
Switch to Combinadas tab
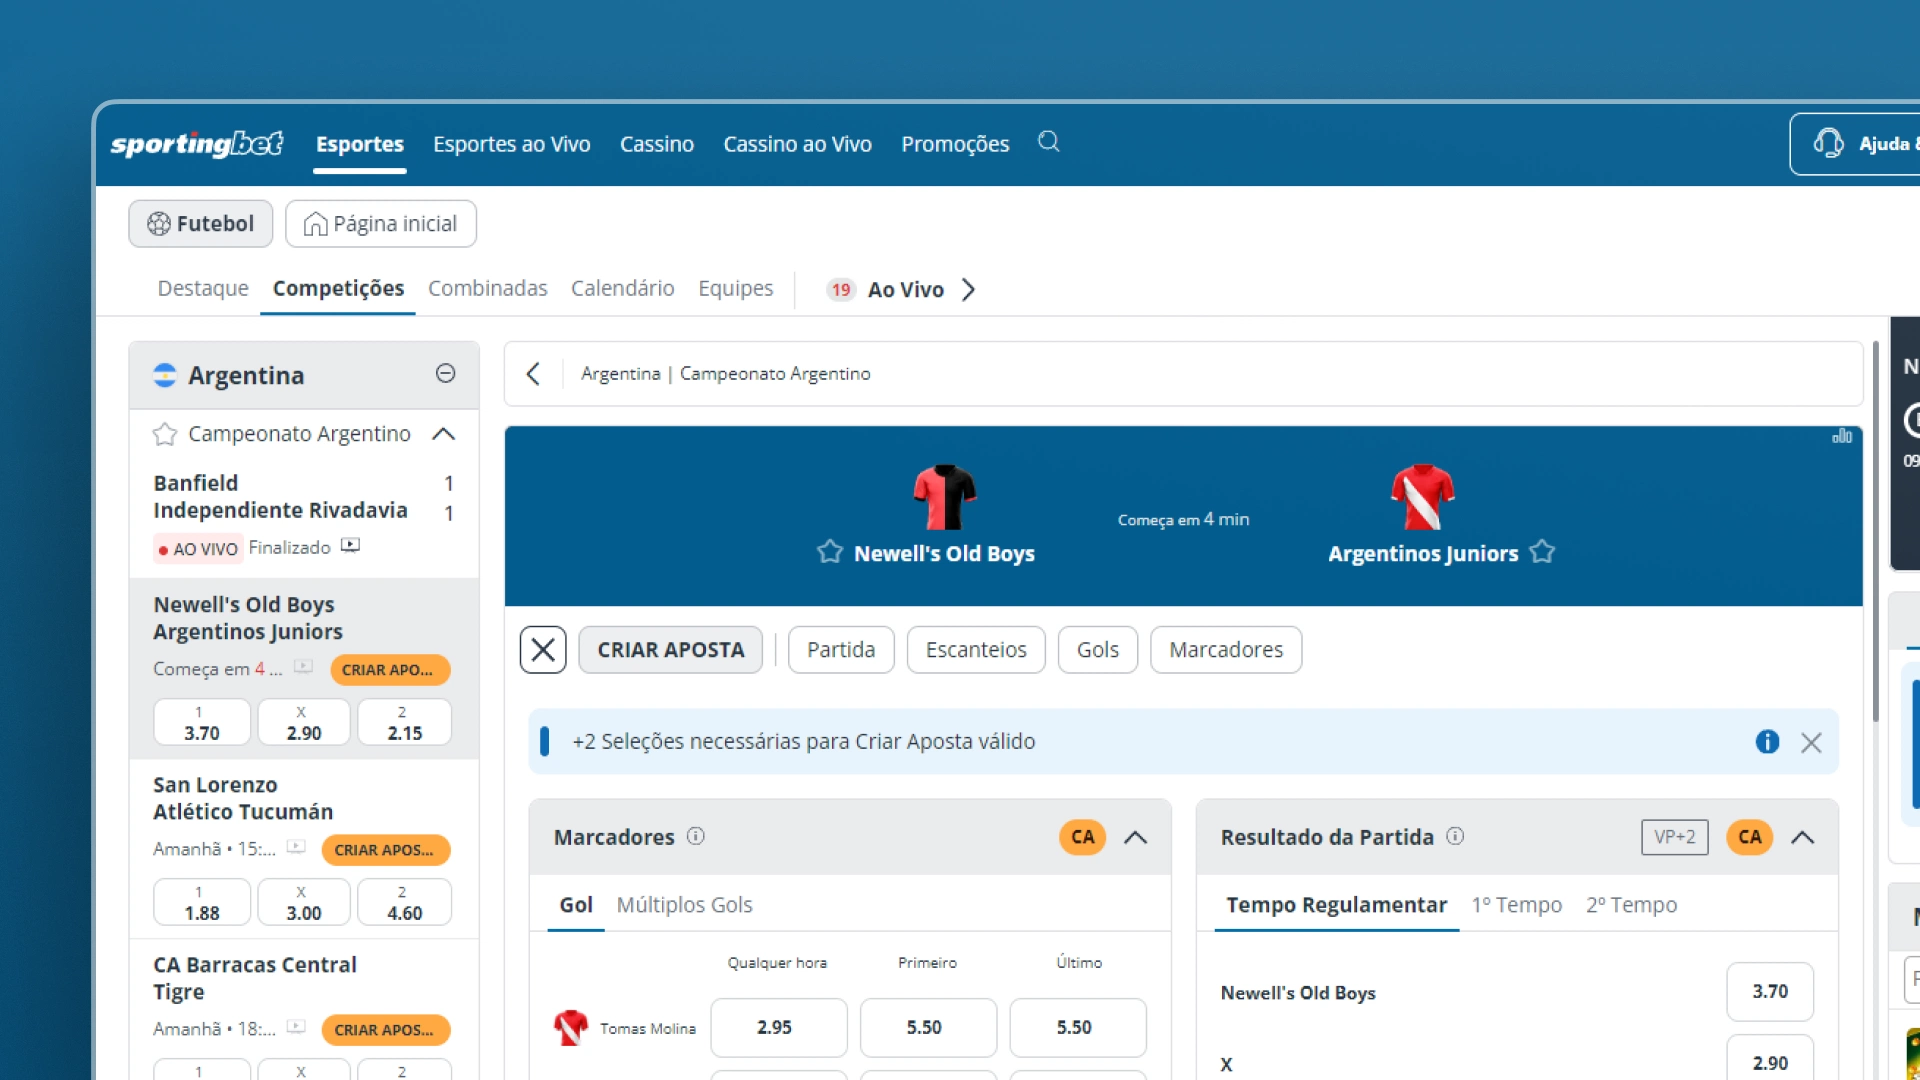pyautogui.click(x=488, y=289)
